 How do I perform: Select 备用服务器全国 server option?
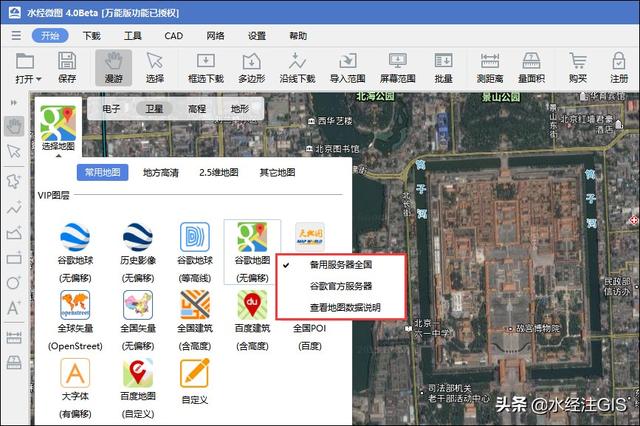(x=341, y=265)
